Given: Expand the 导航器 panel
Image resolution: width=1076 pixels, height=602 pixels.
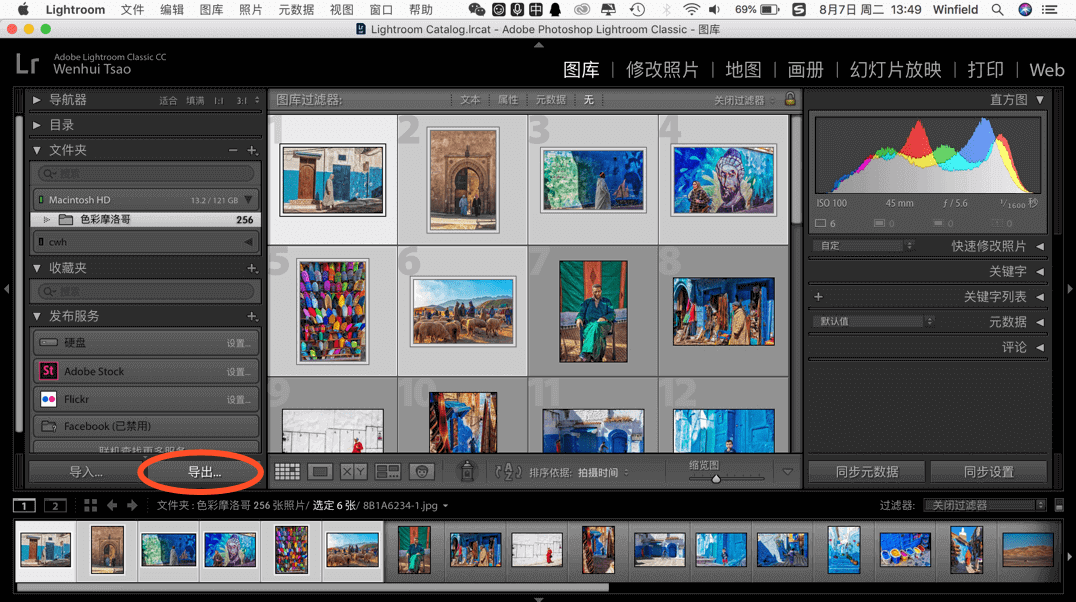Looking at the screenshot, I should [37, 100].
